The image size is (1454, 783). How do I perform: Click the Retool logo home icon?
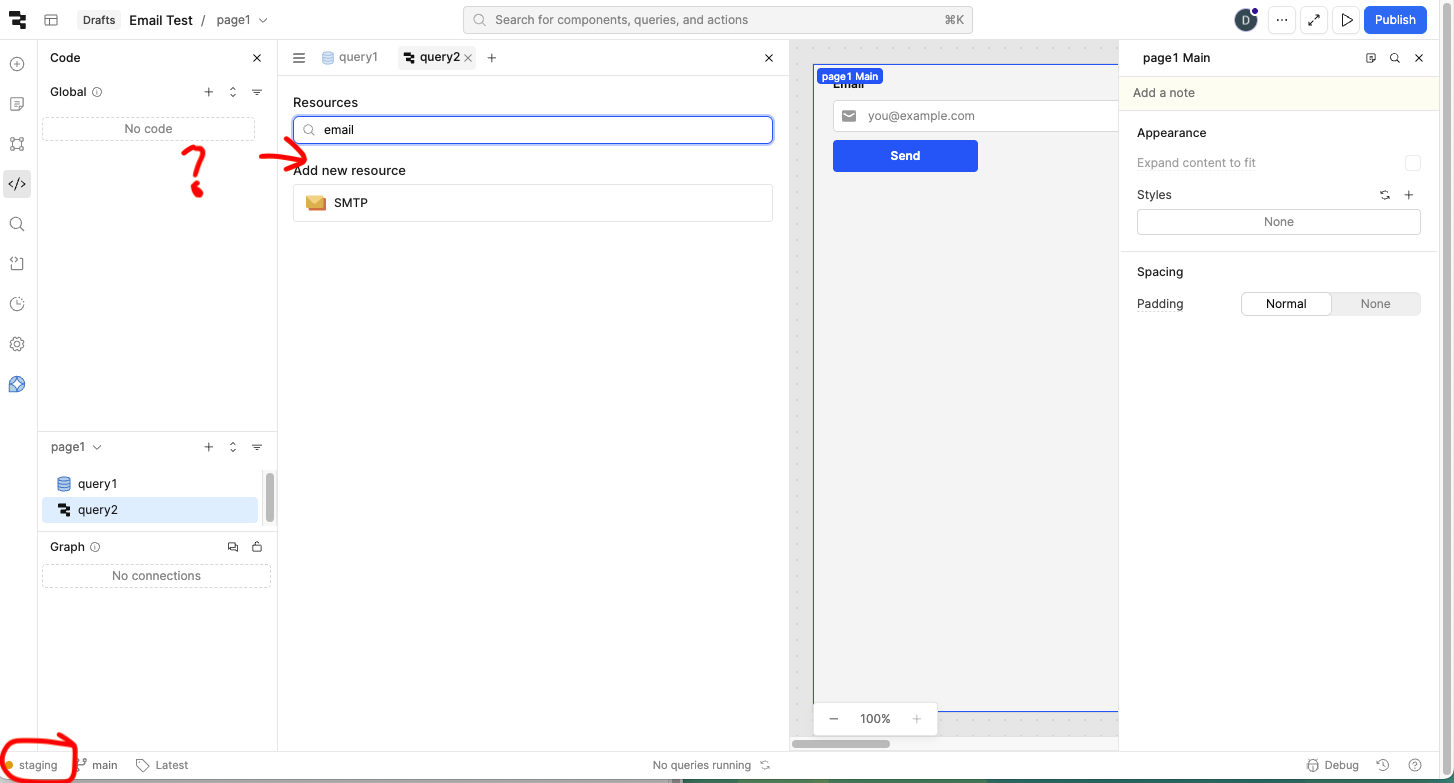point(17,20)
